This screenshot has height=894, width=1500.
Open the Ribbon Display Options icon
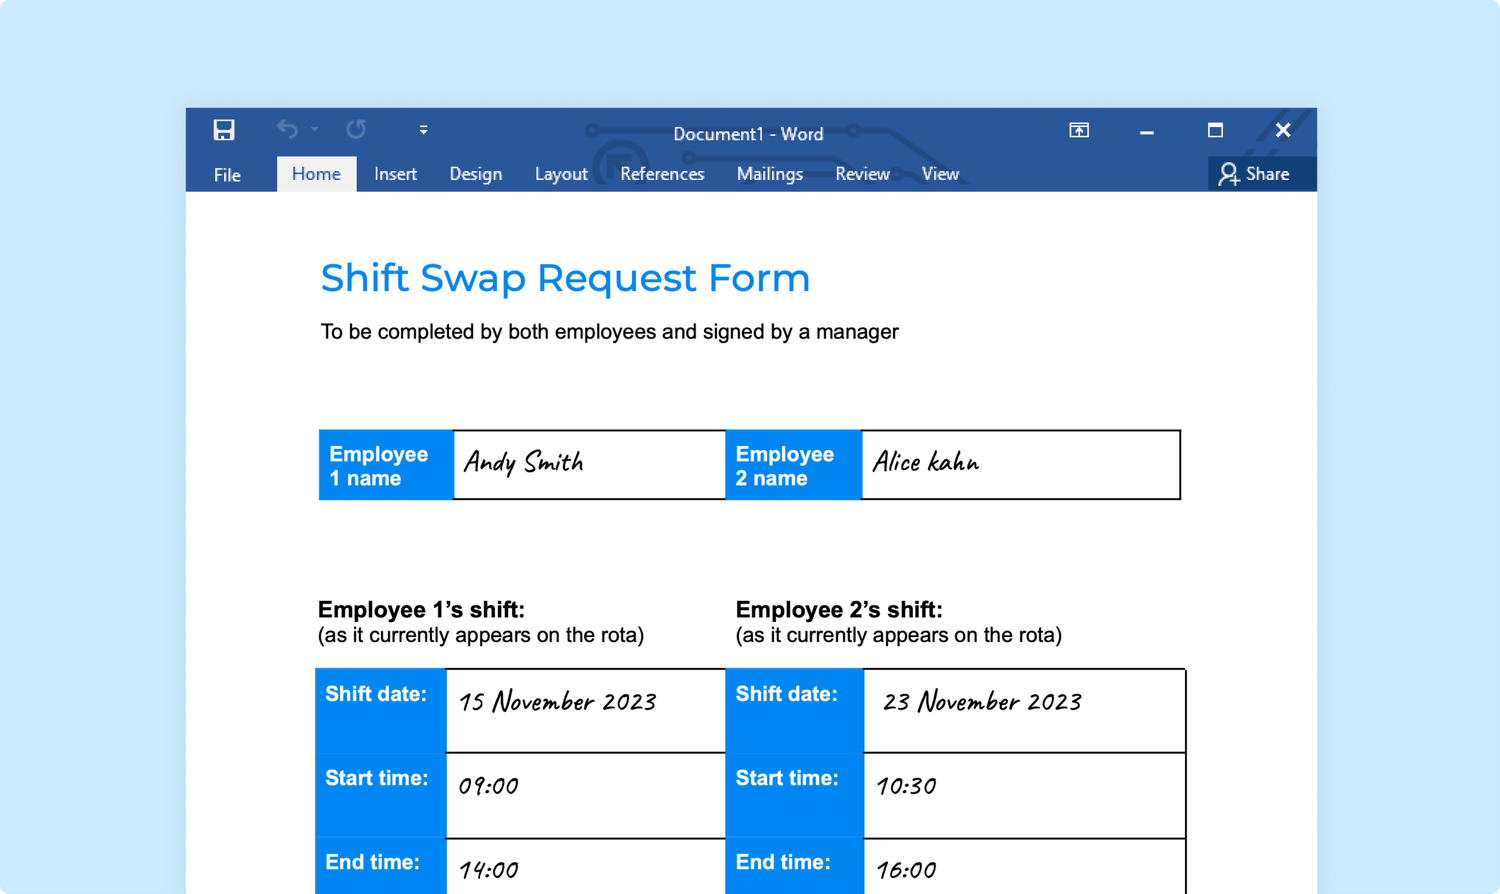(x=1079, y=130)
